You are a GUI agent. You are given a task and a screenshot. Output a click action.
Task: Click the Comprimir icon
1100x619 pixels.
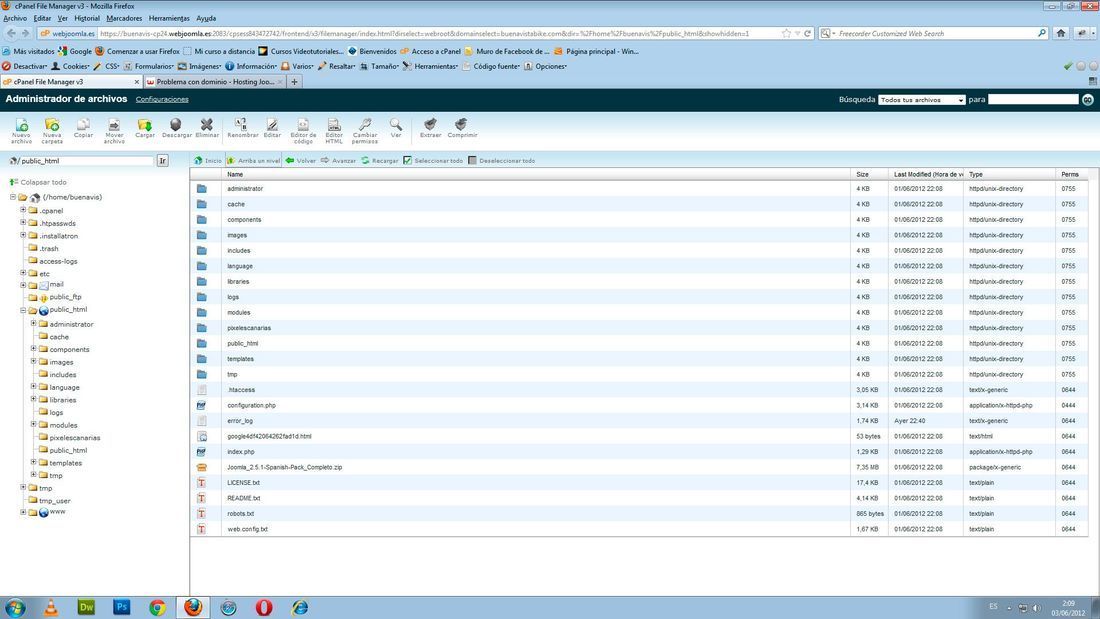[x=462, y=128]
